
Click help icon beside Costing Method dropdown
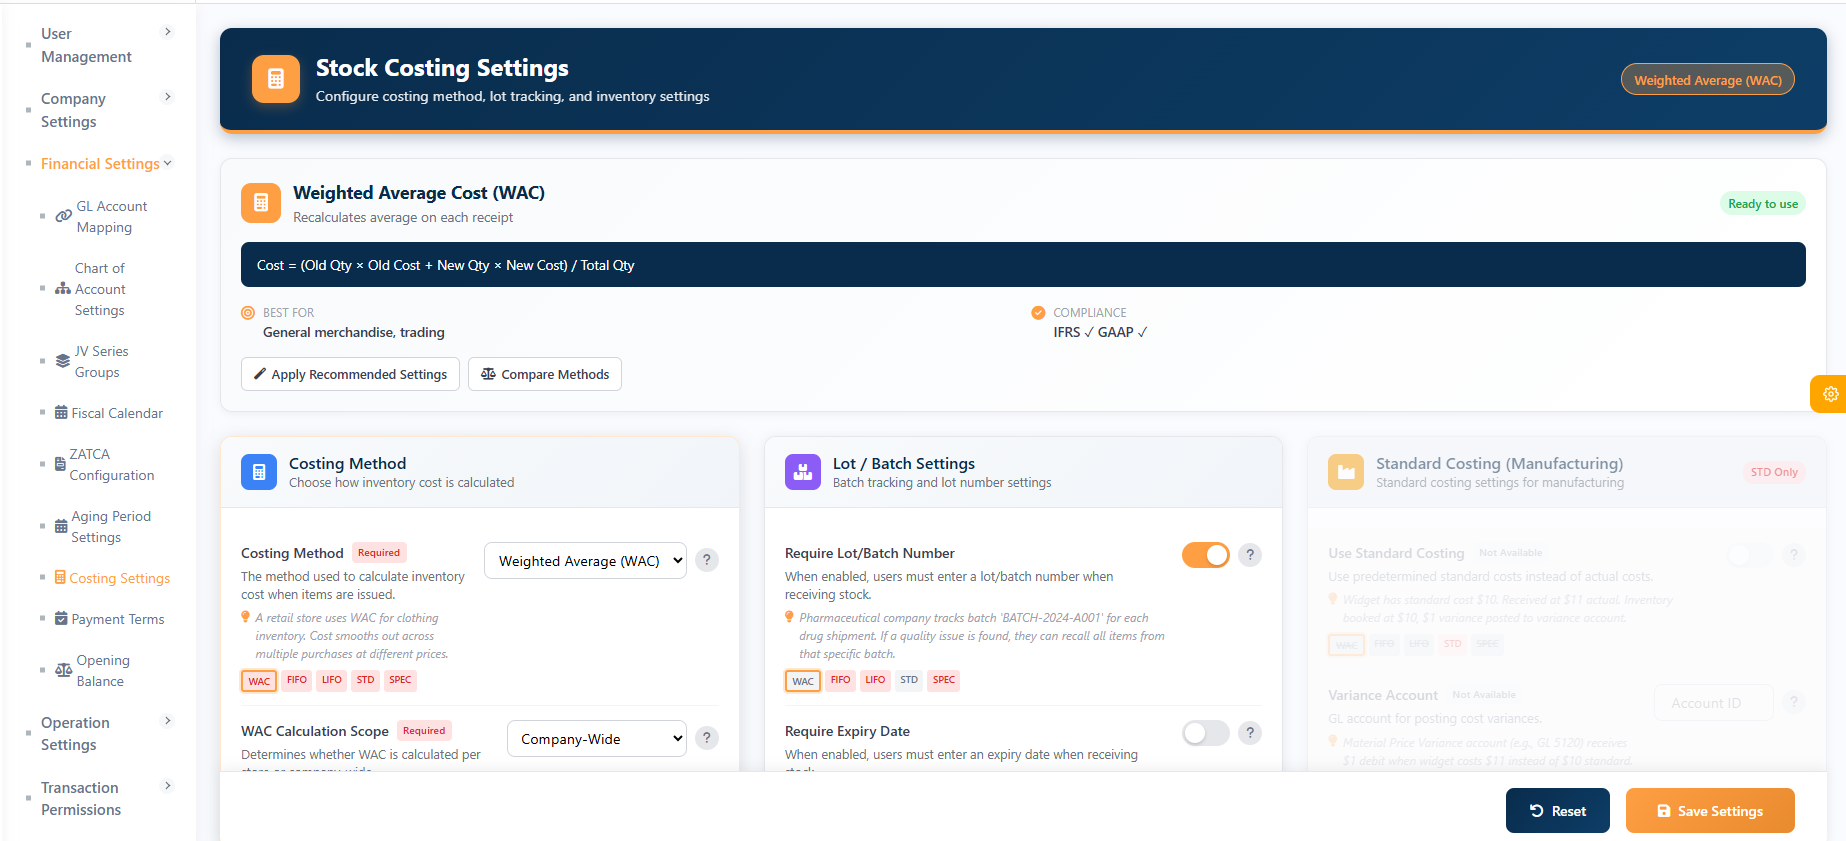click(706, 560)
